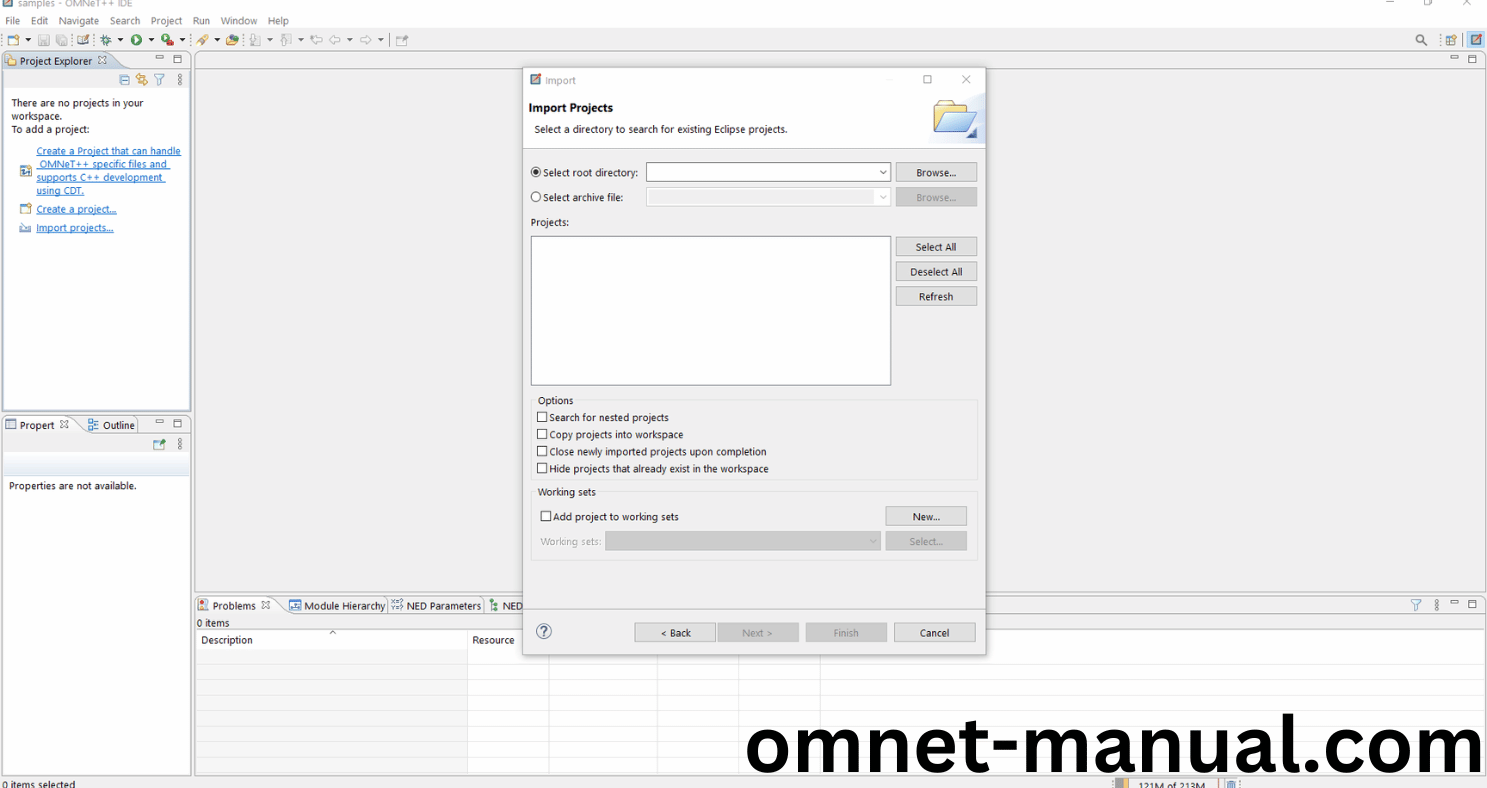Image resolution: width=1487 pixels, height=788 pixels.
Task: Toggle Link with Editor in Project Explorer
Action: 142,80
